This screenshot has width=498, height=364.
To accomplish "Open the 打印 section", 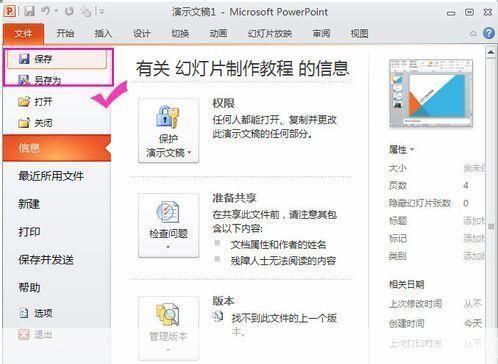I will [29, 232].
